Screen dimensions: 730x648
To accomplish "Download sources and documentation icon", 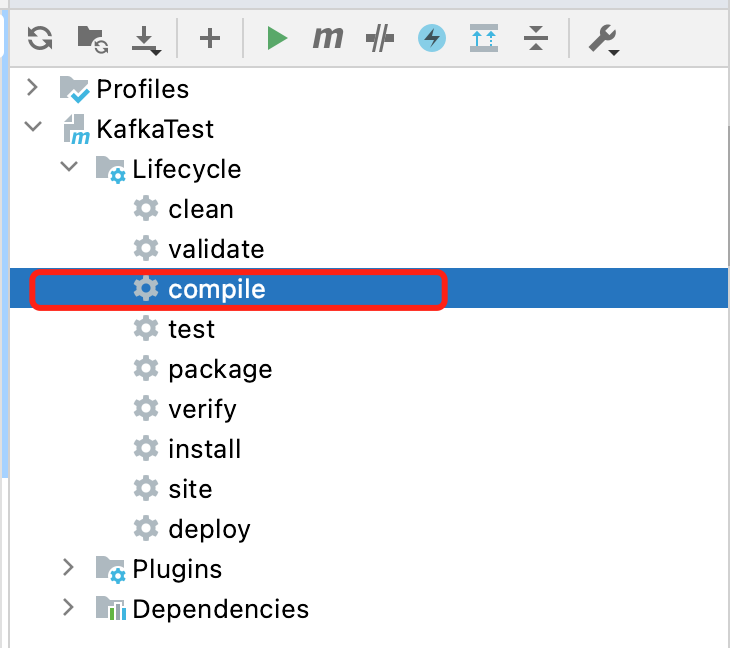I will tap(146, 40).
